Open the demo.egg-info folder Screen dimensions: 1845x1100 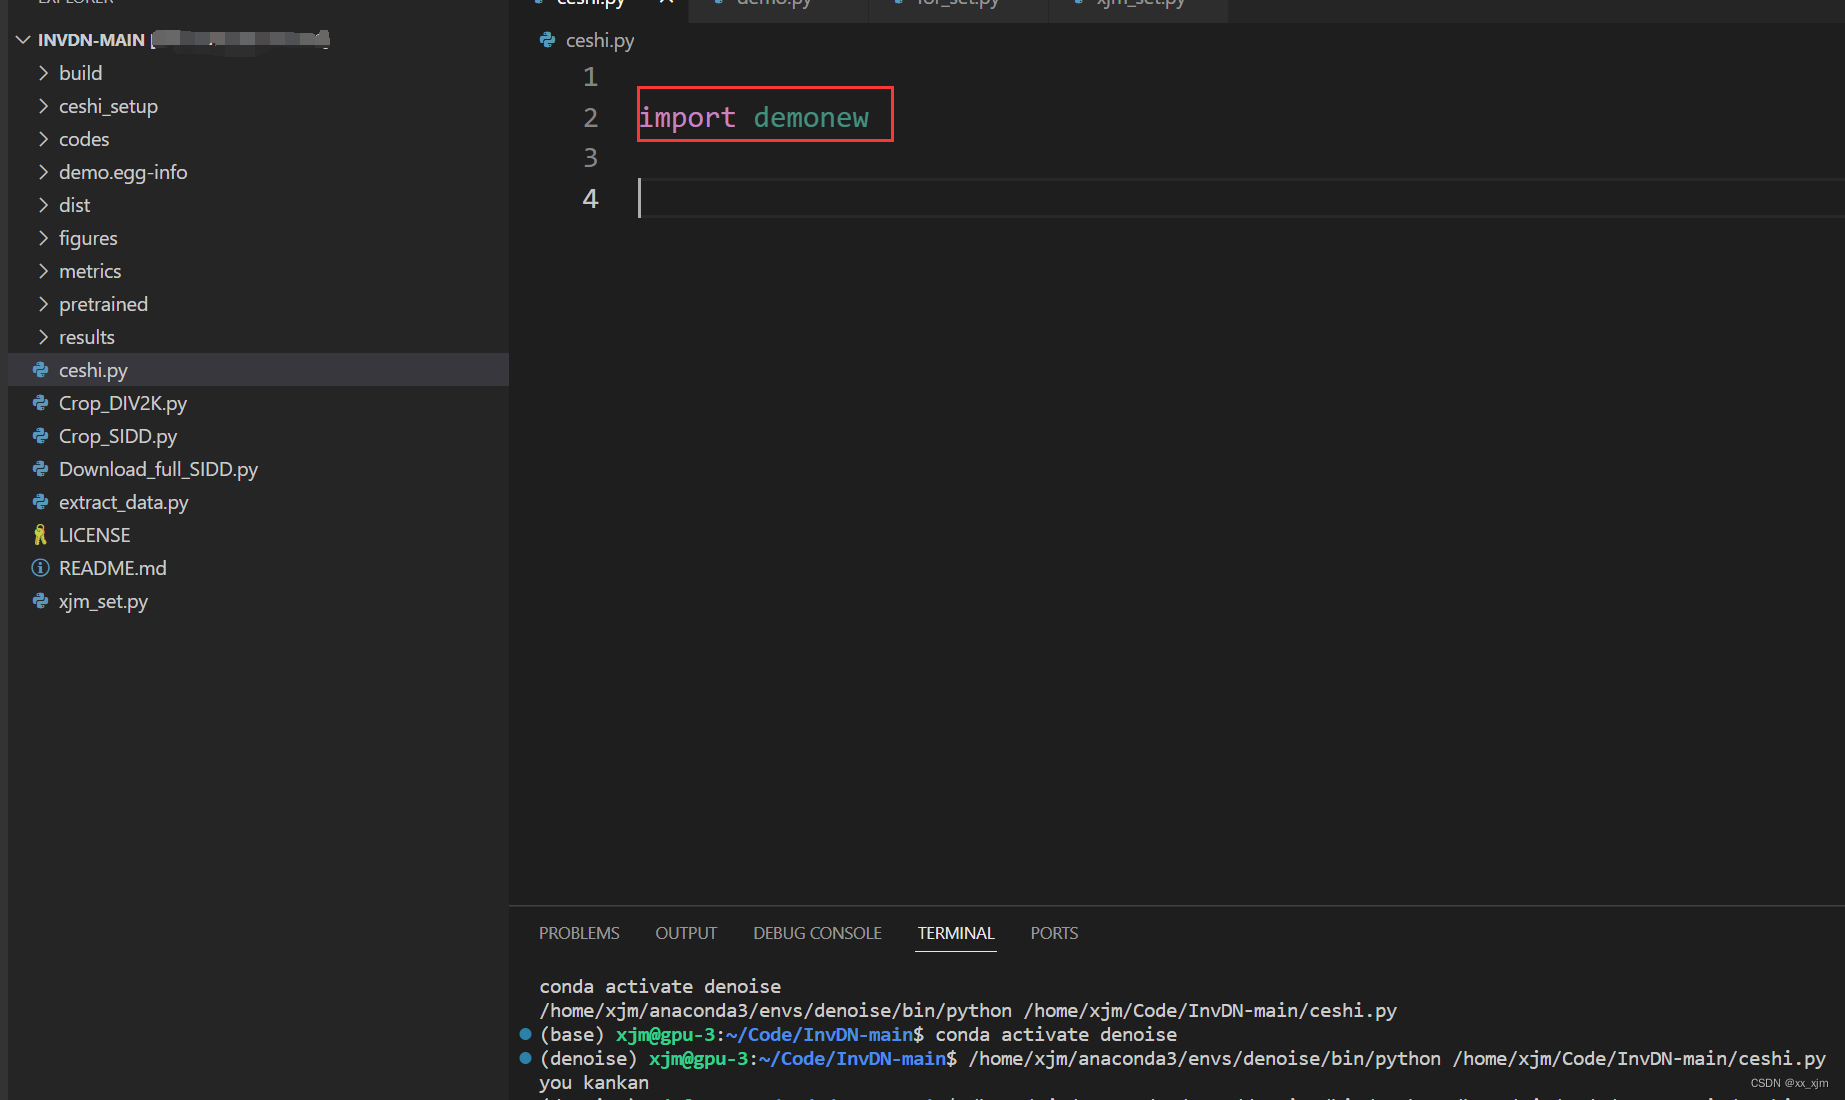[x=123, y=171]
